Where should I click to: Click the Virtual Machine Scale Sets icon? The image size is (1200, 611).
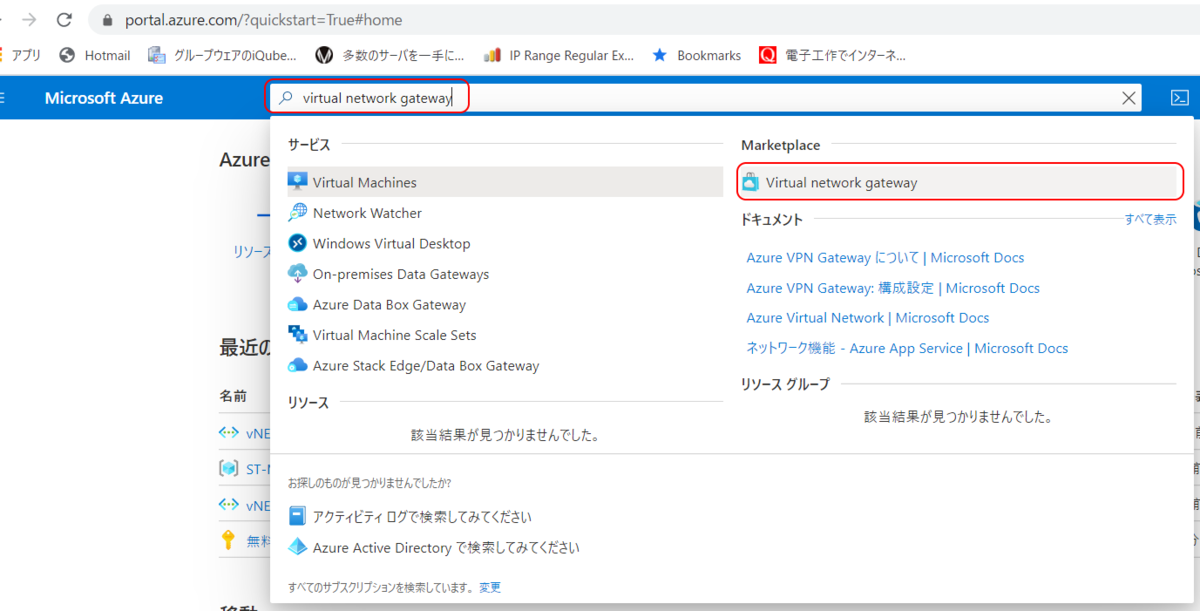[298, 334]
